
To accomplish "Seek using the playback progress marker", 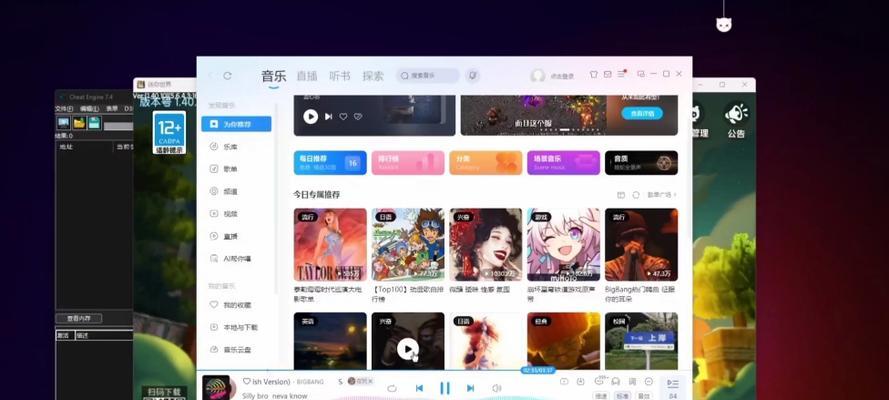I will point(537,370).
